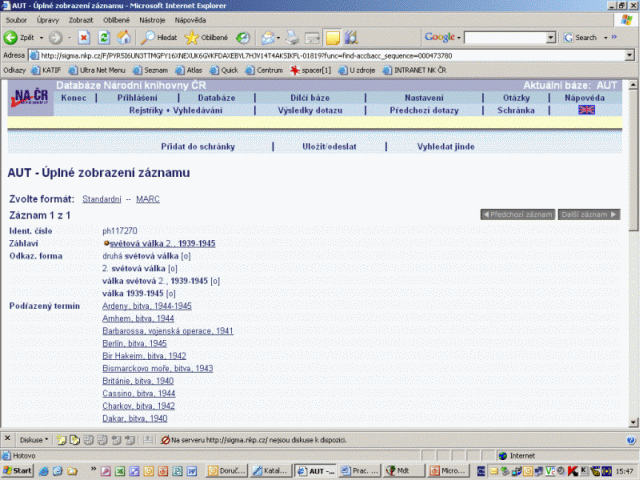Open the Home page icon
This screenshot has height=480, width=640.
124,38
